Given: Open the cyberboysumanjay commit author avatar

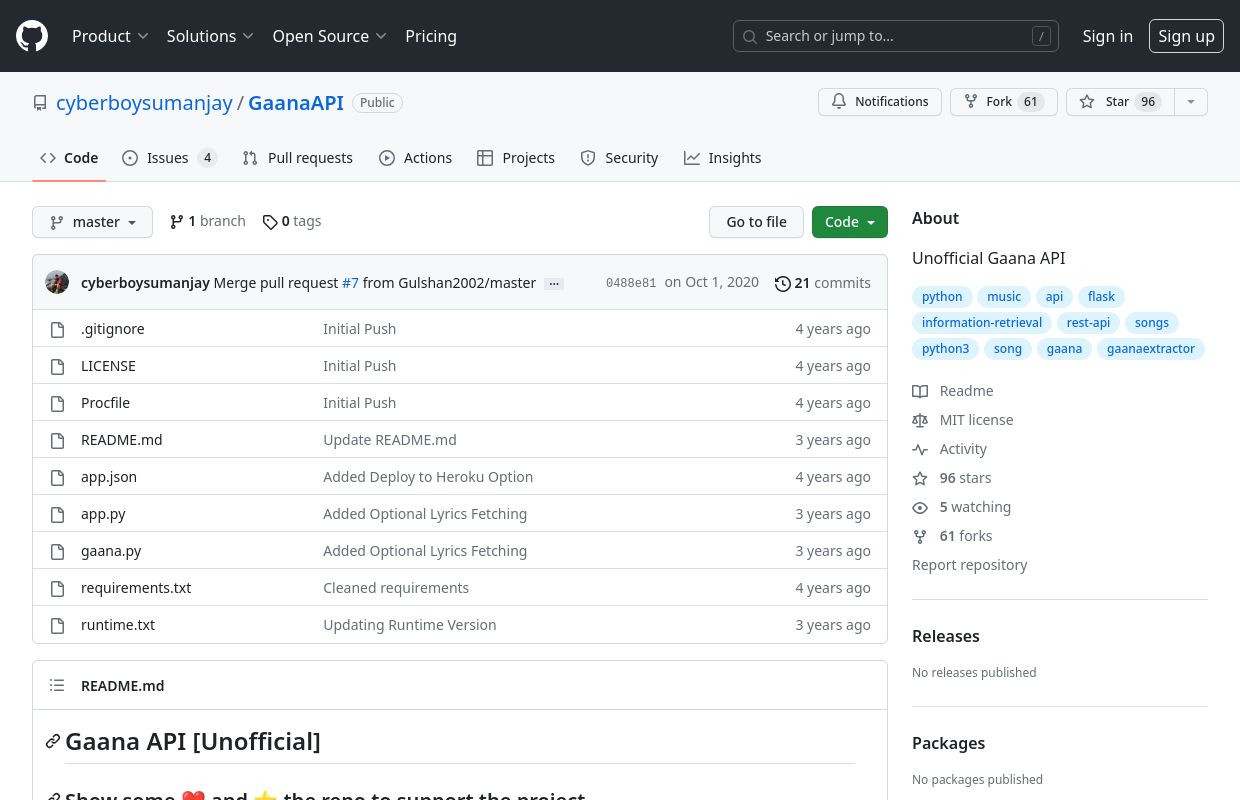Looking at the screenshot, I should [57, 283].
